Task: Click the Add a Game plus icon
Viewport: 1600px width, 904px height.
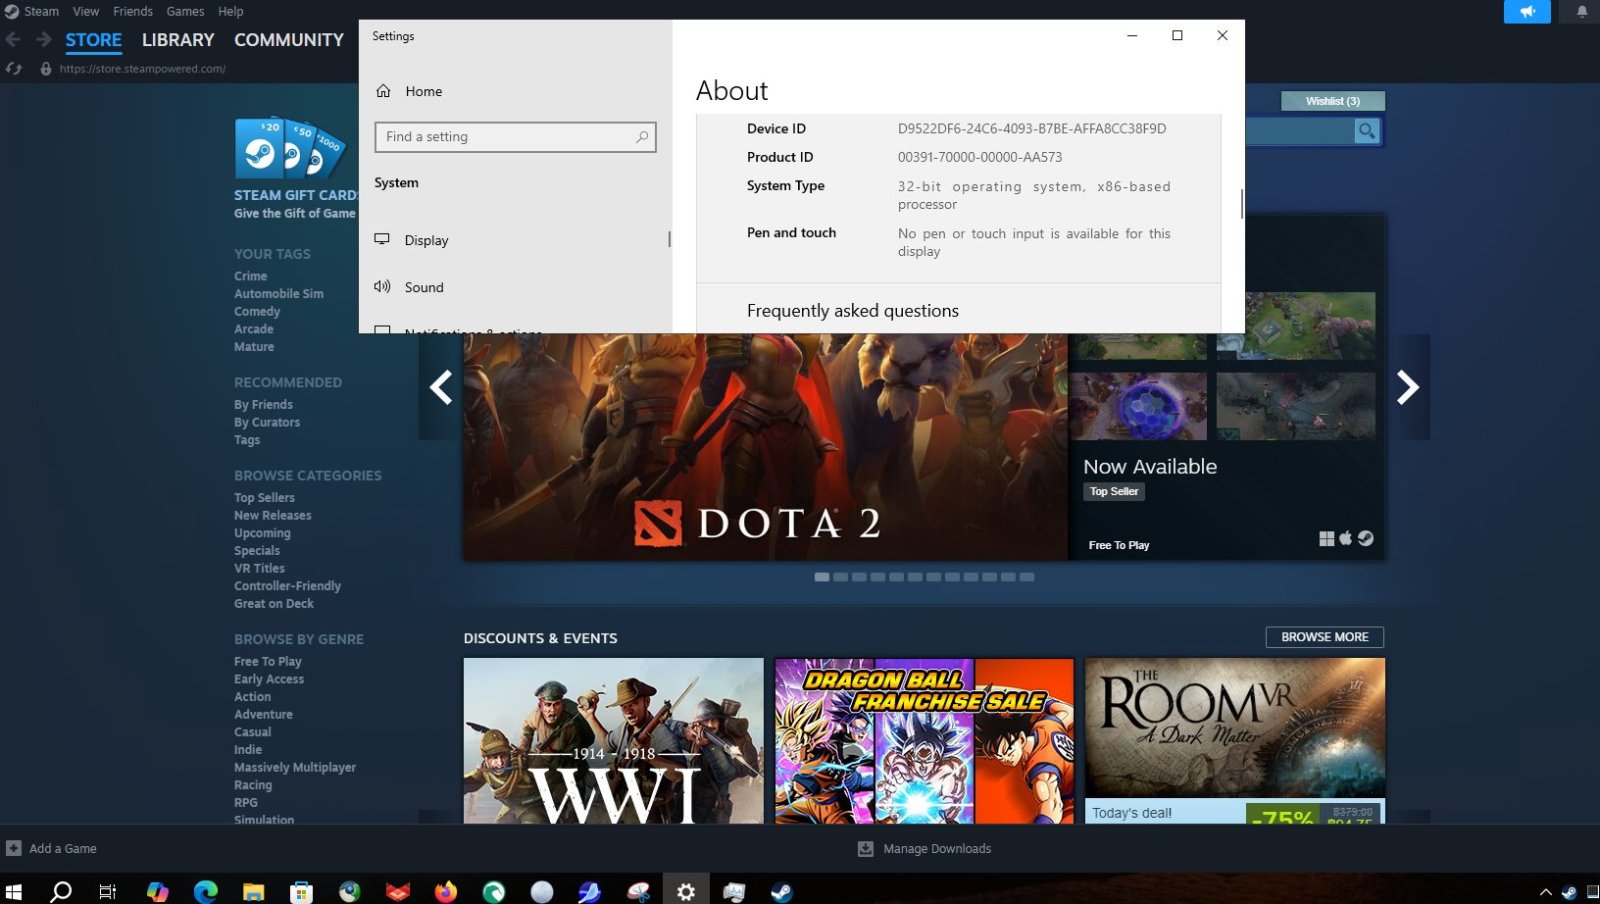Action: pyautogui.click(x=14, y=848)
